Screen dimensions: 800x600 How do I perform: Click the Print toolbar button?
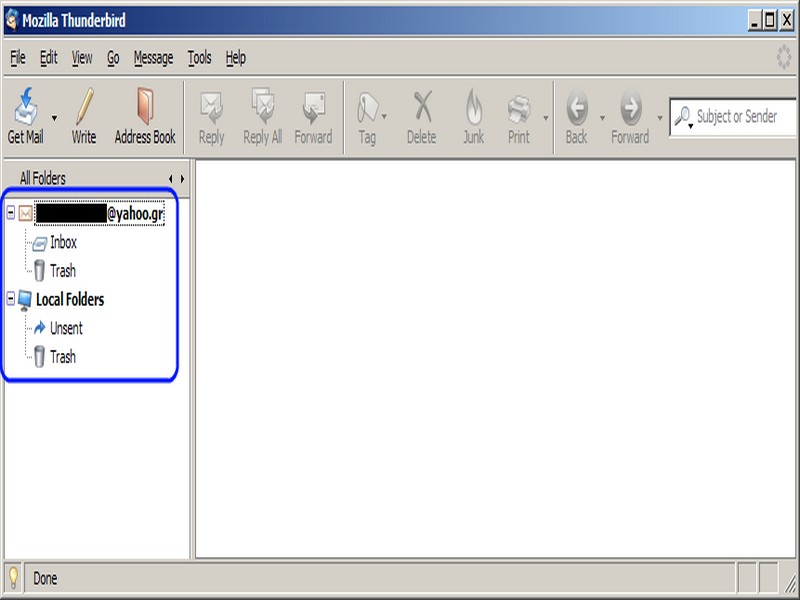(519, 118)
